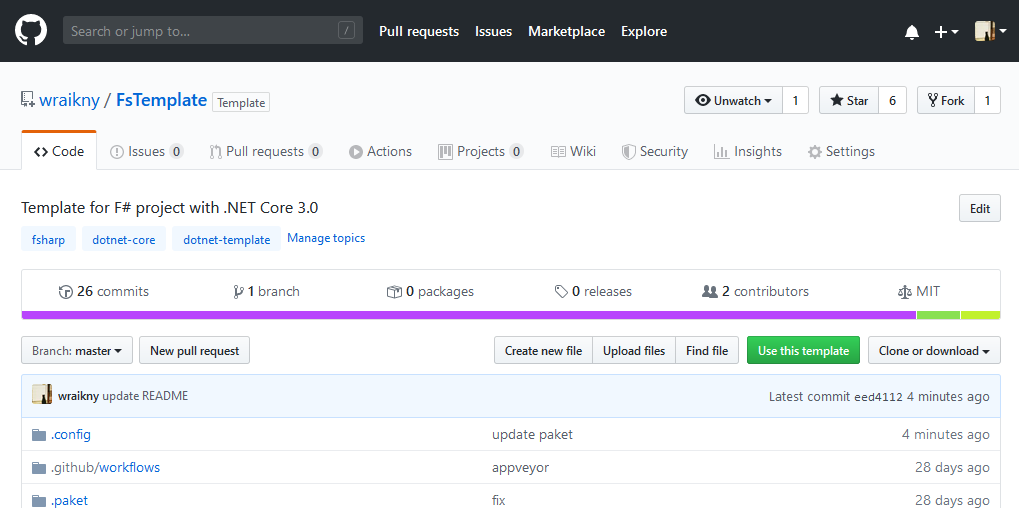The width and height of the screenshot is (1019, 508).
Task: Click Use this template
Action: click(x=803, y=350)
